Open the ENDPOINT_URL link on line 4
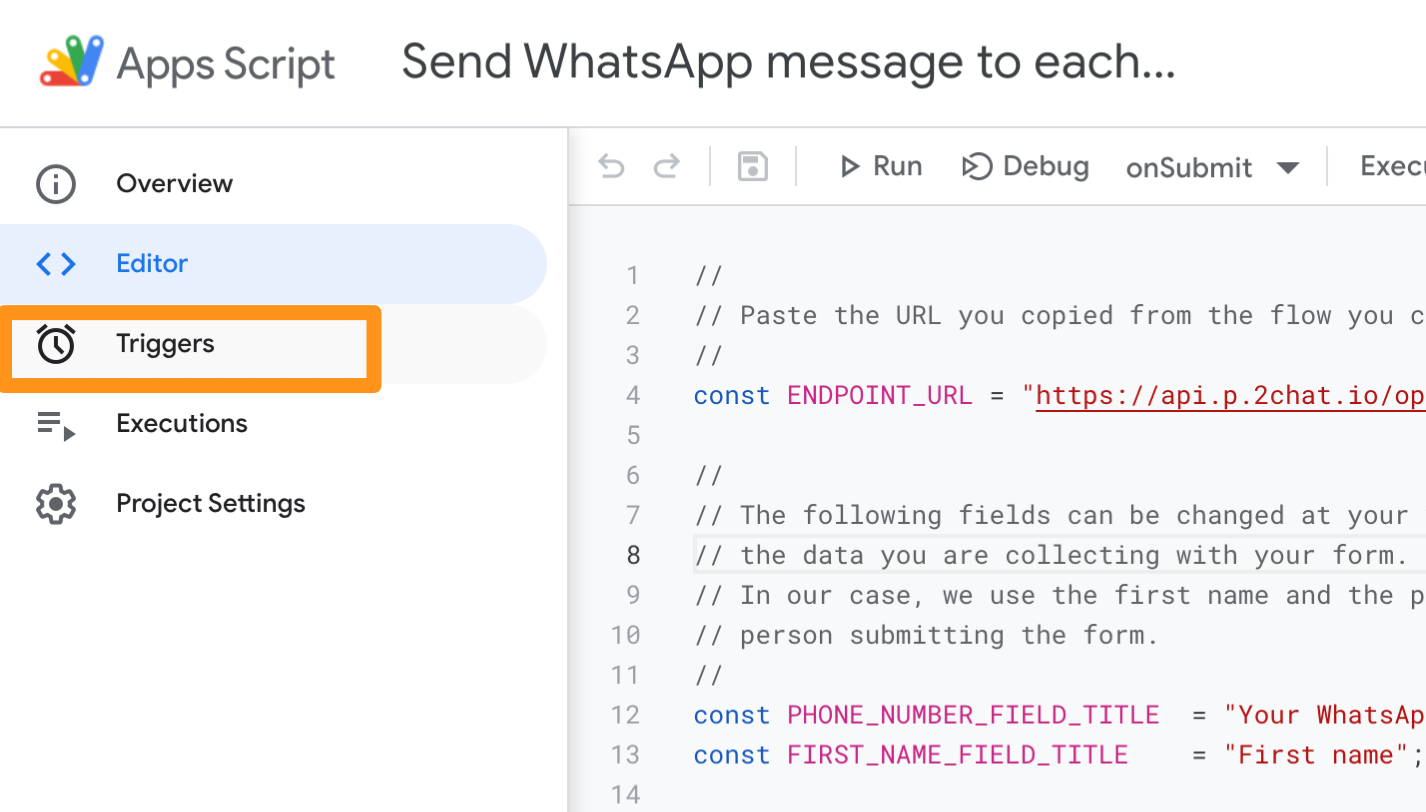The height and width of the screenshot is (812, 1426). [x=1230, y=396]
